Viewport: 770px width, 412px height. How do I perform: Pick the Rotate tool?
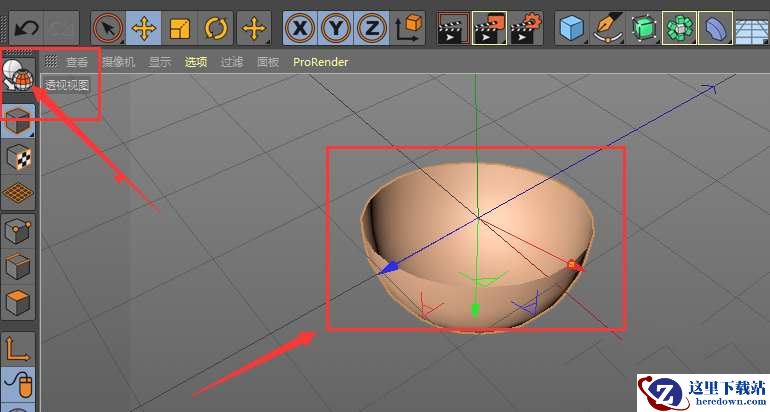coord(216,29)
